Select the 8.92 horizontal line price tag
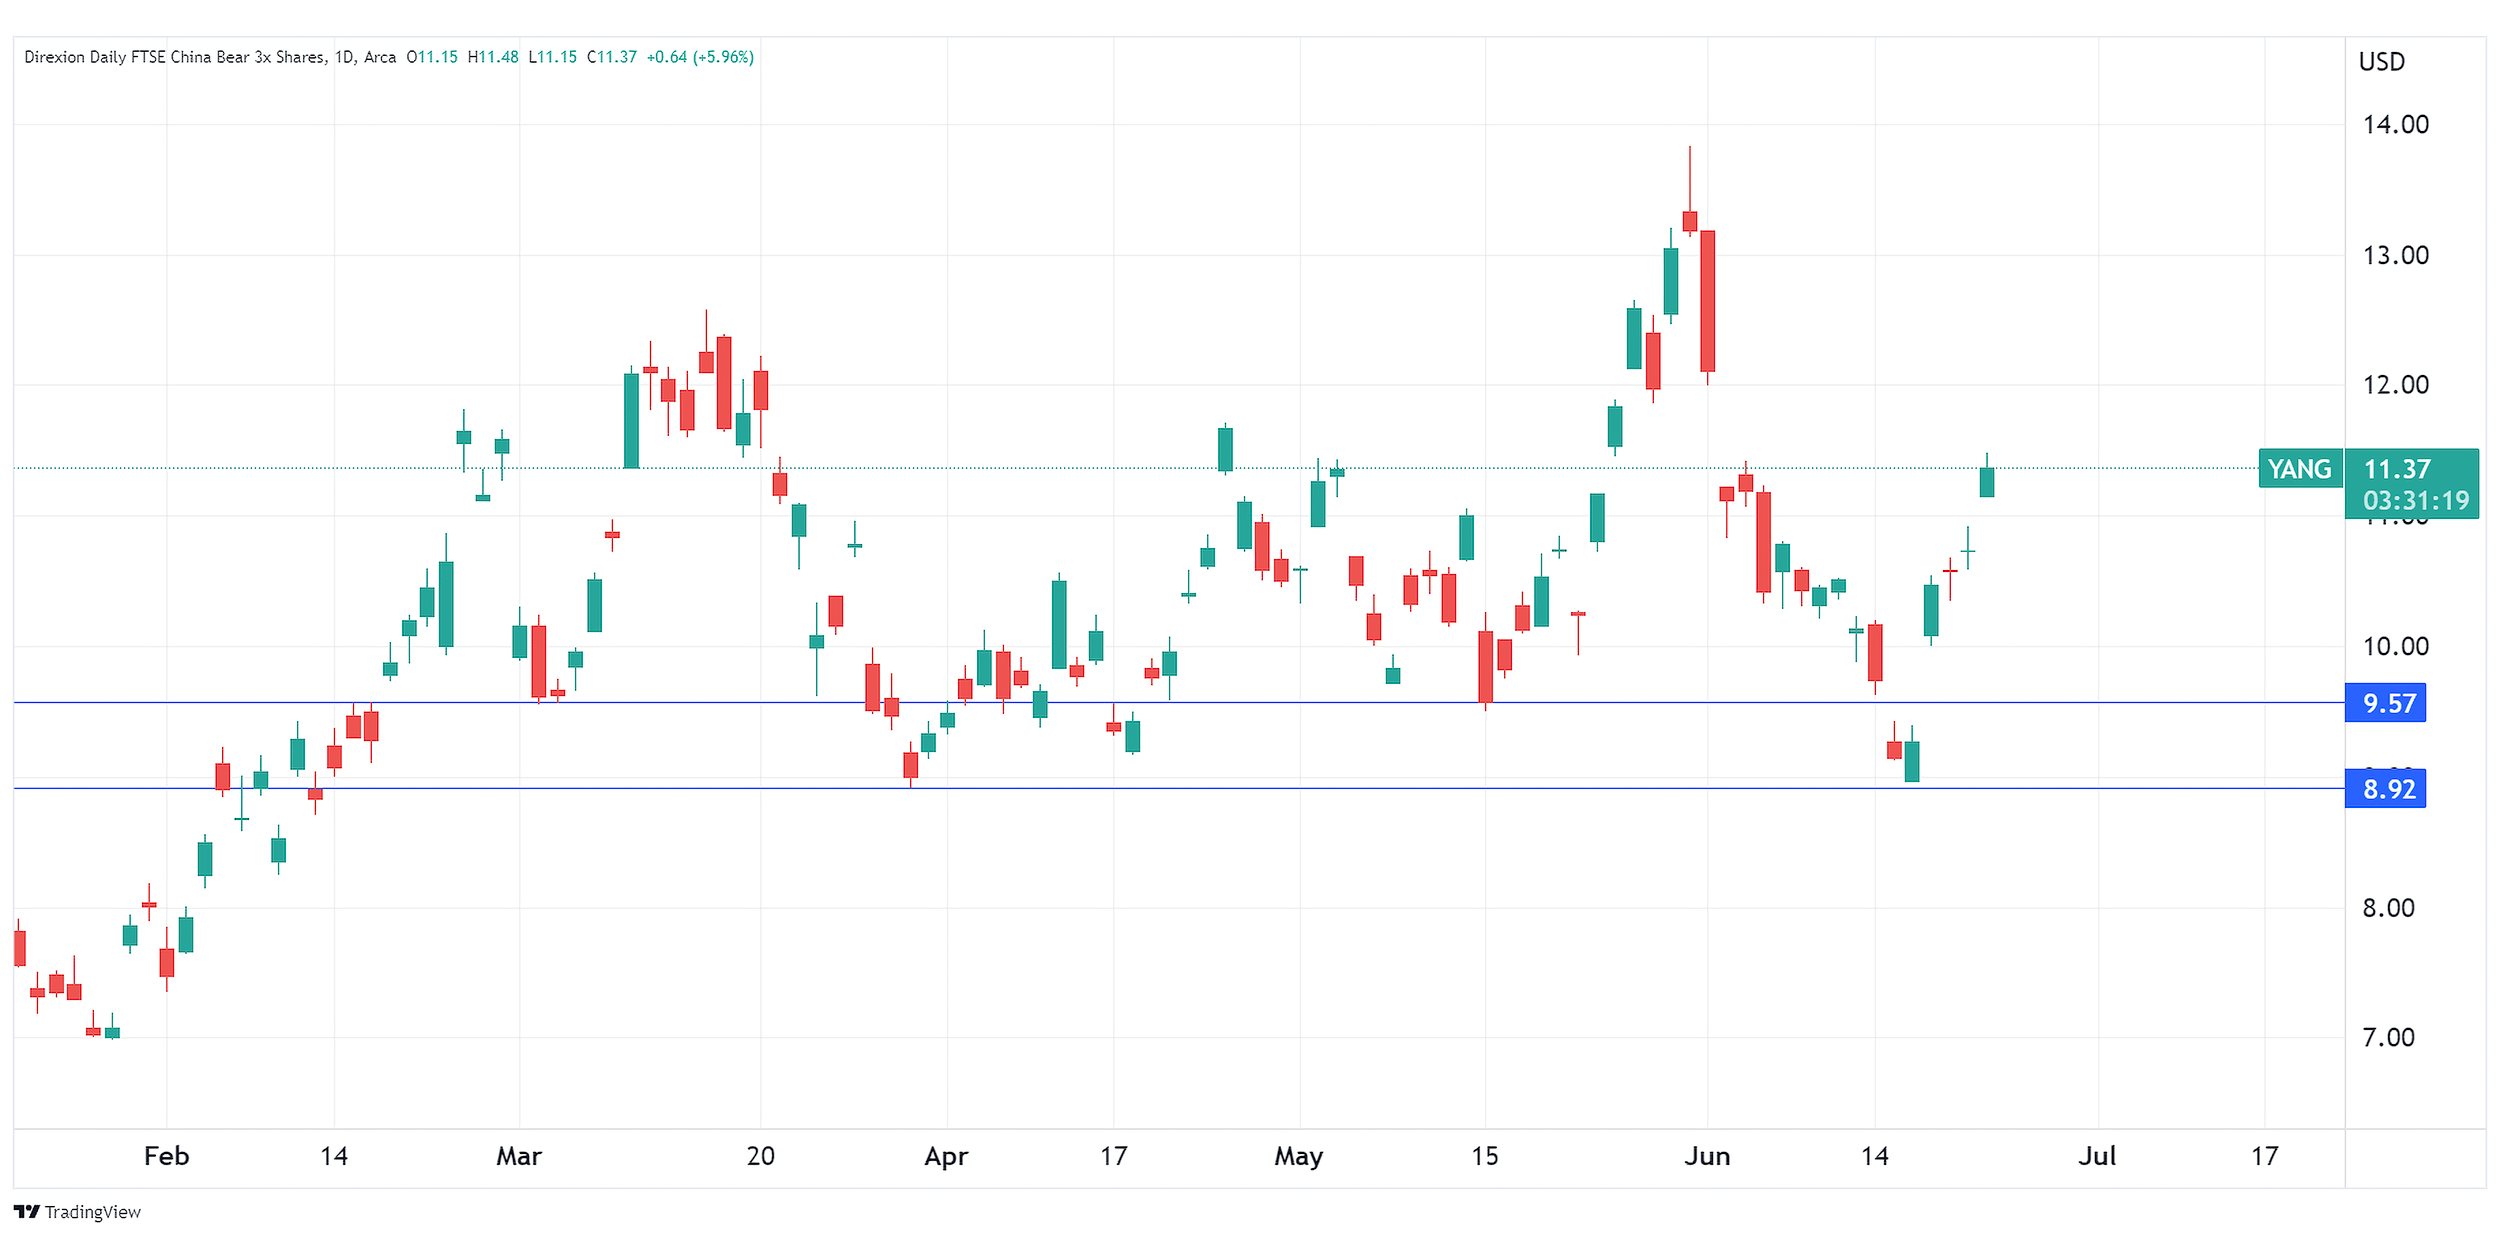The image size is (2500, 1236). [2384, 789]
